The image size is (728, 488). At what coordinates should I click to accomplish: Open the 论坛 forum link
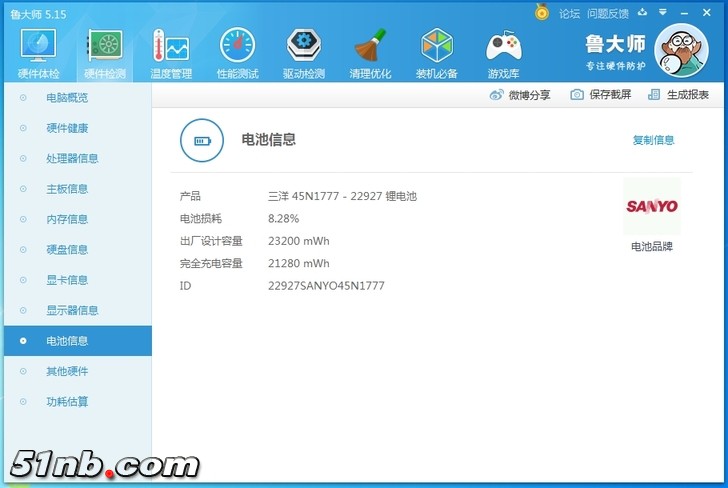pyautogui.click(x=569, y=13)
